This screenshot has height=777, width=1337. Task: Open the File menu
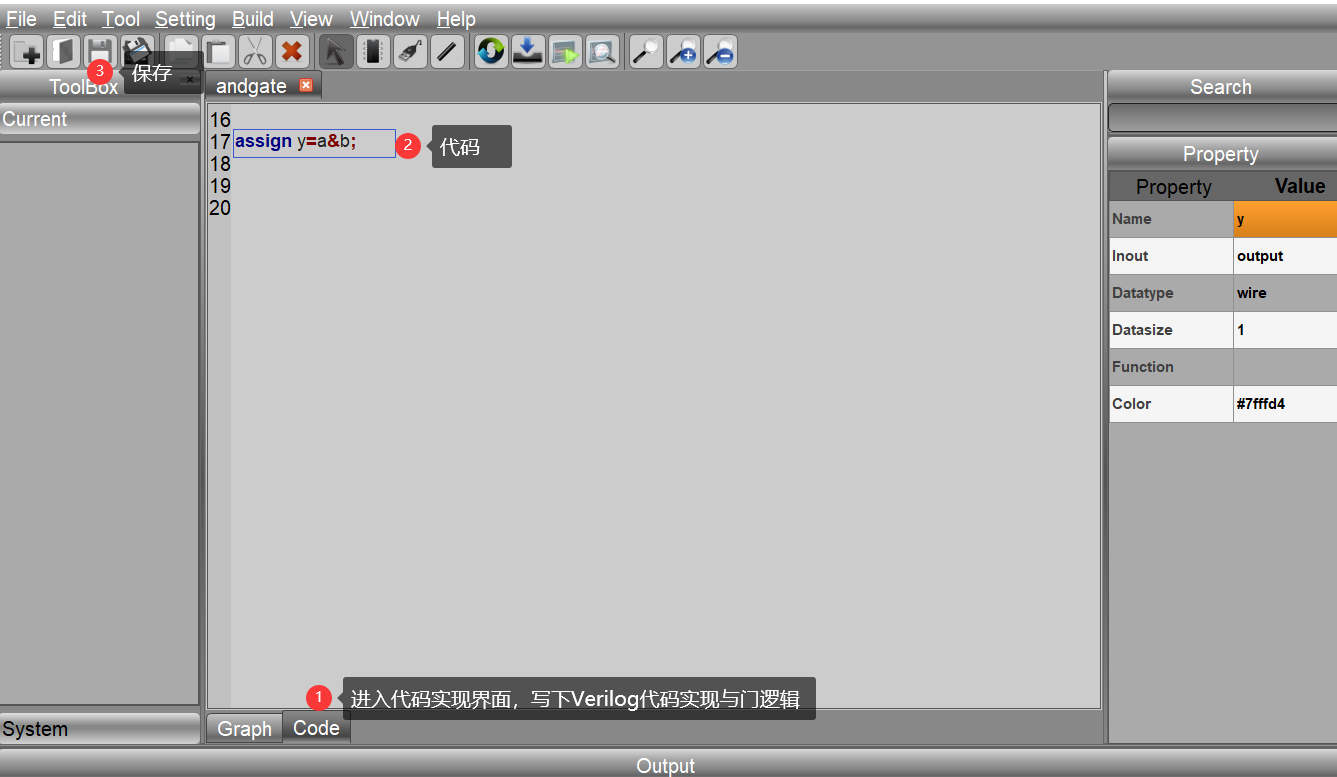coord(22,19)
